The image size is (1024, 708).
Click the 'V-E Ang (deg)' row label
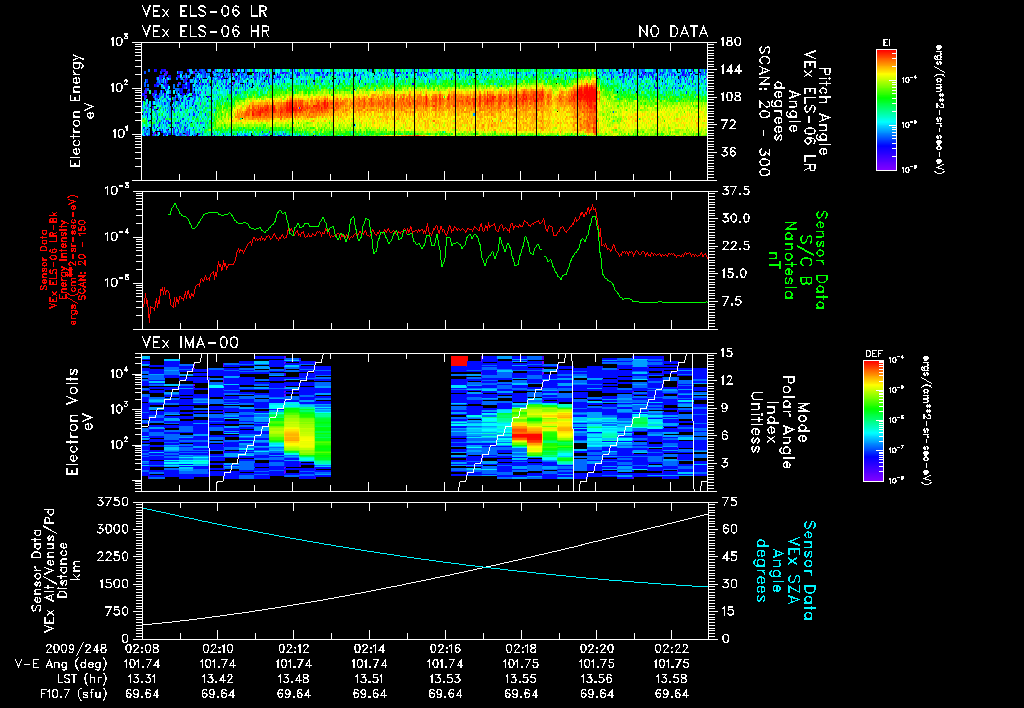(61, 664)
